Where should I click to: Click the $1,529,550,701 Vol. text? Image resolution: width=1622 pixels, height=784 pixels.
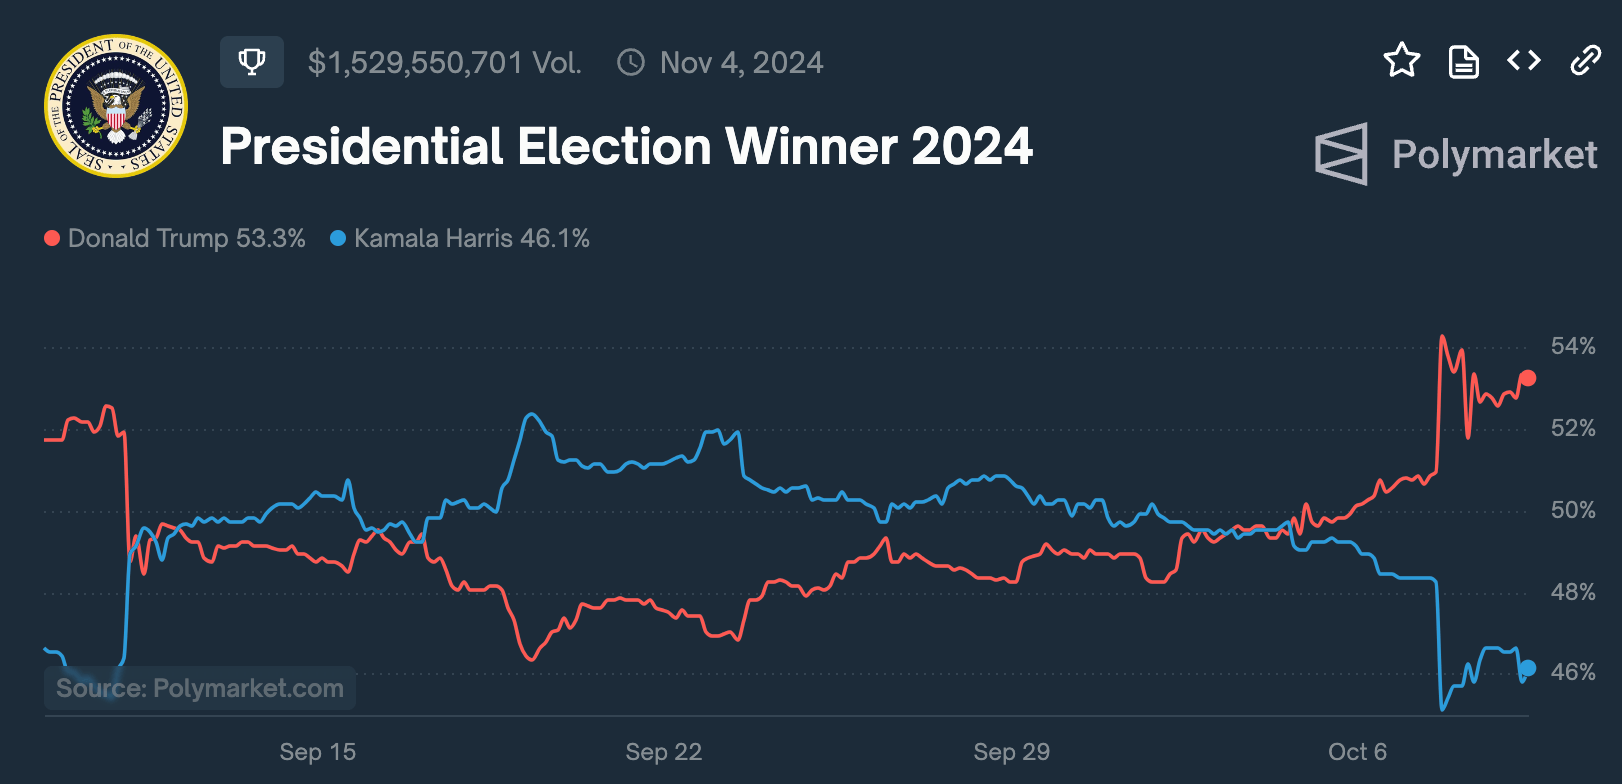tap(445, 63)
